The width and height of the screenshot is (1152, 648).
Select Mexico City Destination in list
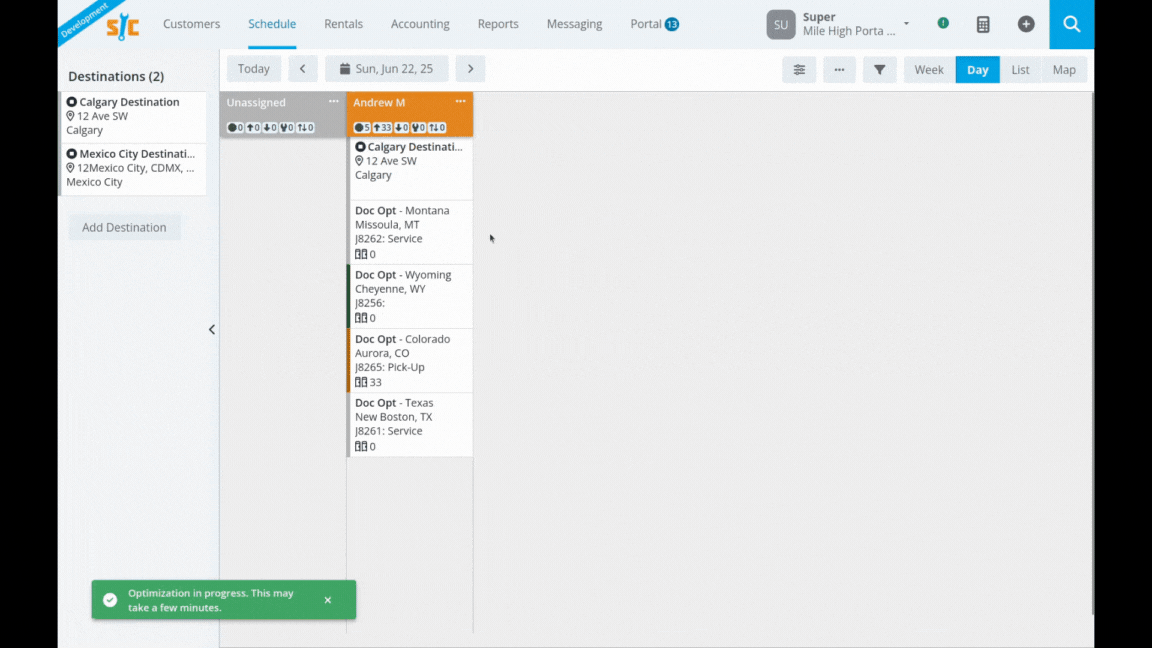[133, 168]
